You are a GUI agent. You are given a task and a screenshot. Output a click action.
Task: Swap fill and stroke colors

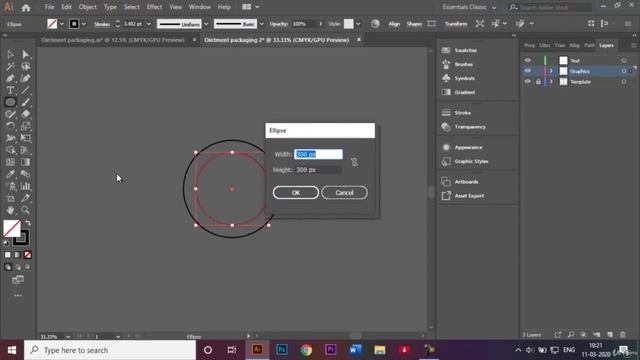pyautogui.click(x=28, y=223)
